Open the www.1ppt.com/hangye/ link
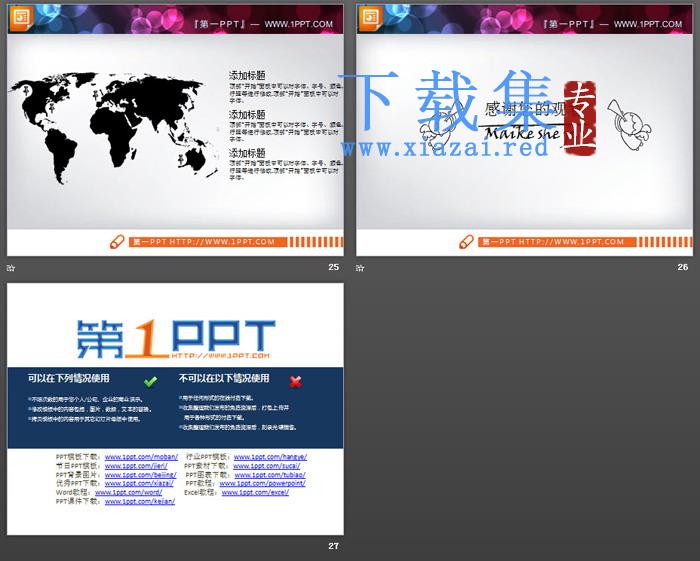Image resolution: width=700 pixels, height=561 pixels. click(x=270, y=457)
